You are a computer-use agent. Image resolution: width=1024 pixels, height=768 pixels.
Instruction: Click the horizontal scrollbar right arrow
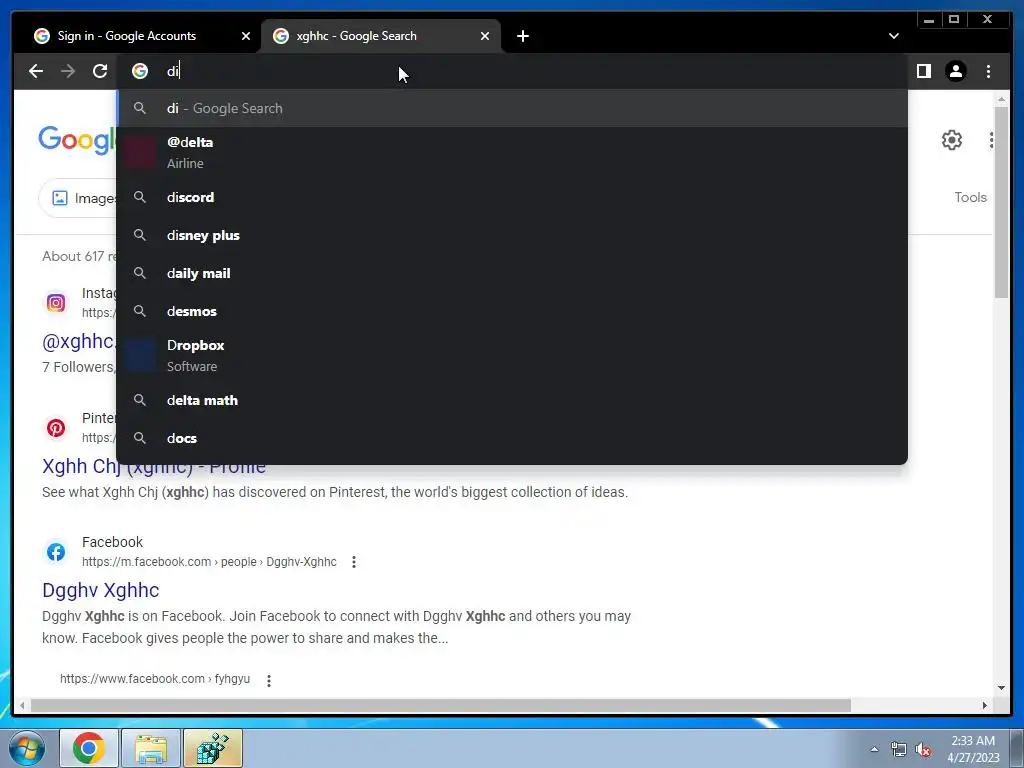(x=985, y=705)
